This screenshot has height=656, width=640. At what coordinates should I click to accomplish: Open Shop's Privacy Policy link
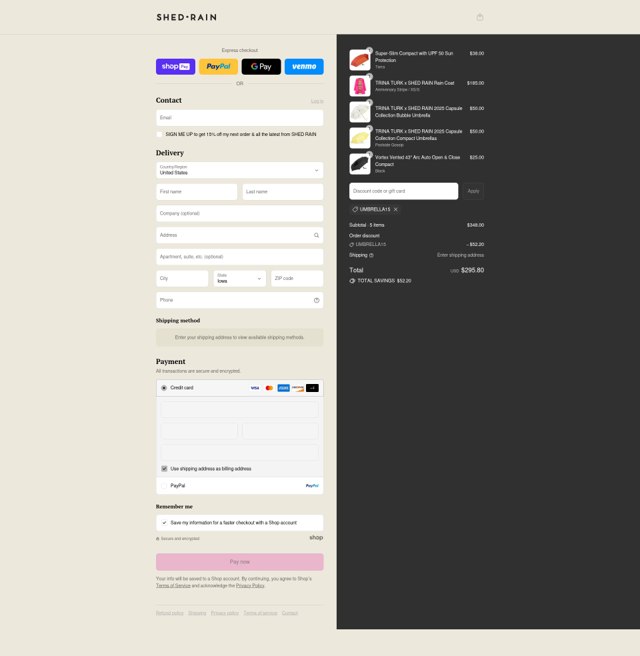250,585
